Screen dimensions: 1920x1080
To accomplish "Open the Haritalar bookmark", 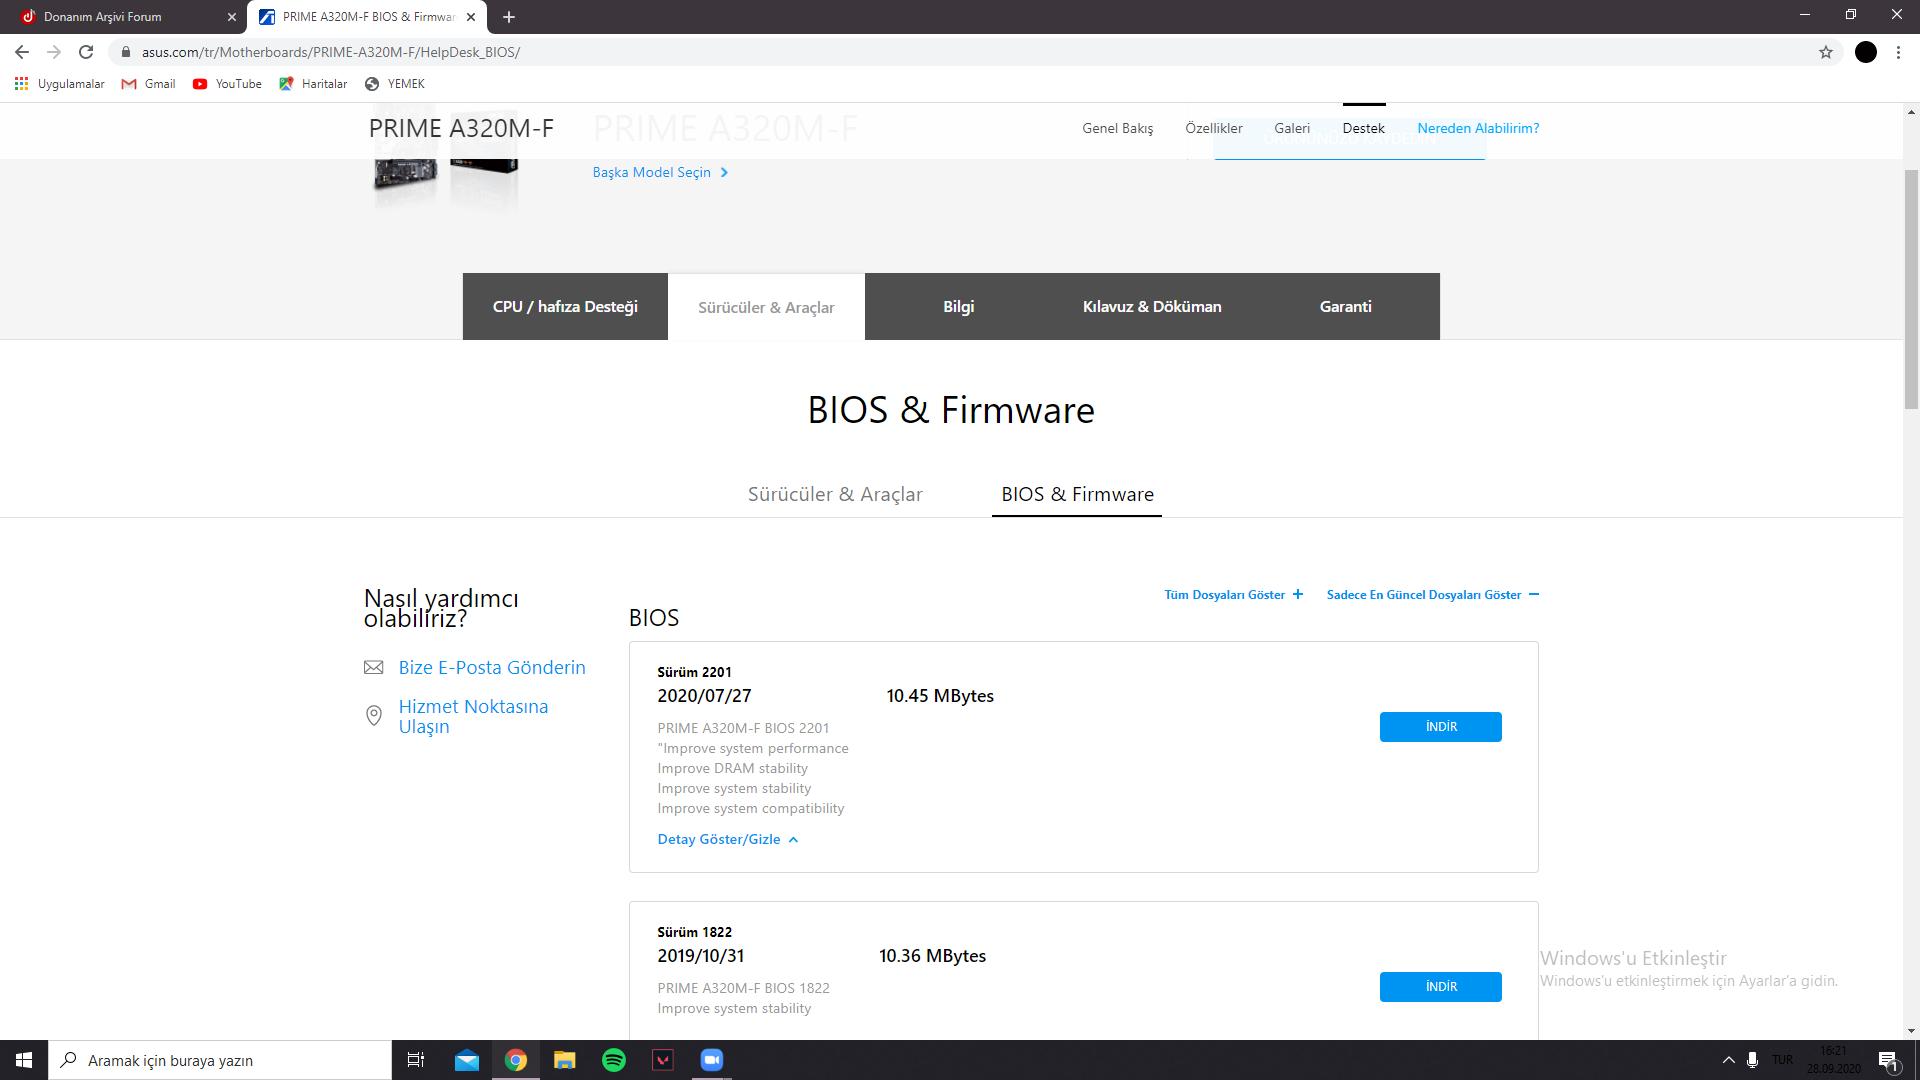I will tap(313, 84).
